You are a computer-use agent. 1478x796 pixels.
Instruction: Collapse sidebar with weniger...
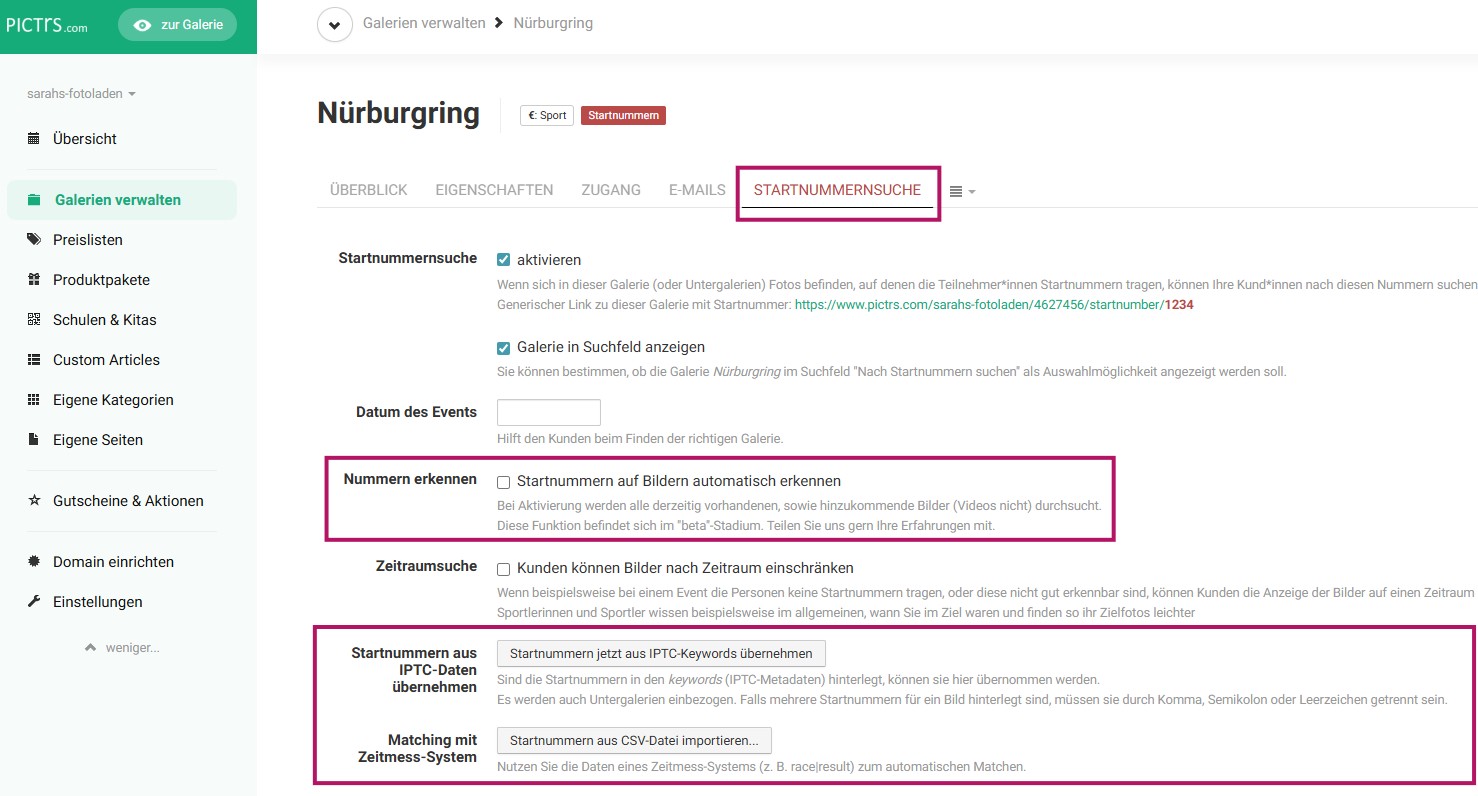[122, 648]
